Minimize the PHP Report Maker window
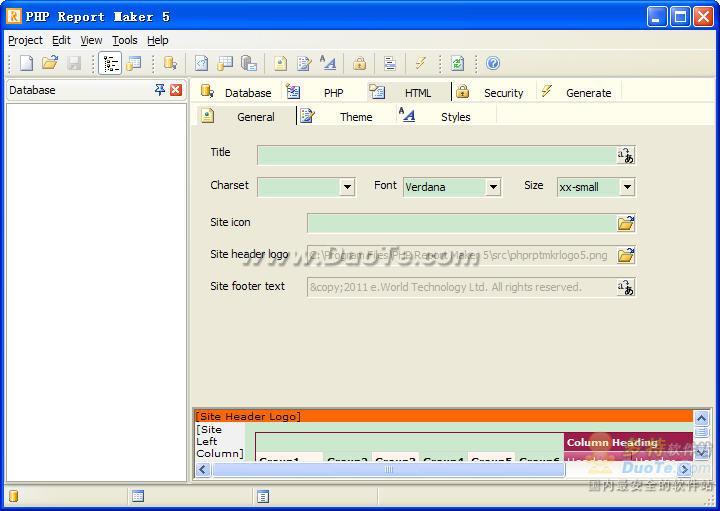Viewport: 720px width, 511px height. pyautogui.click(x=657, y=17)
